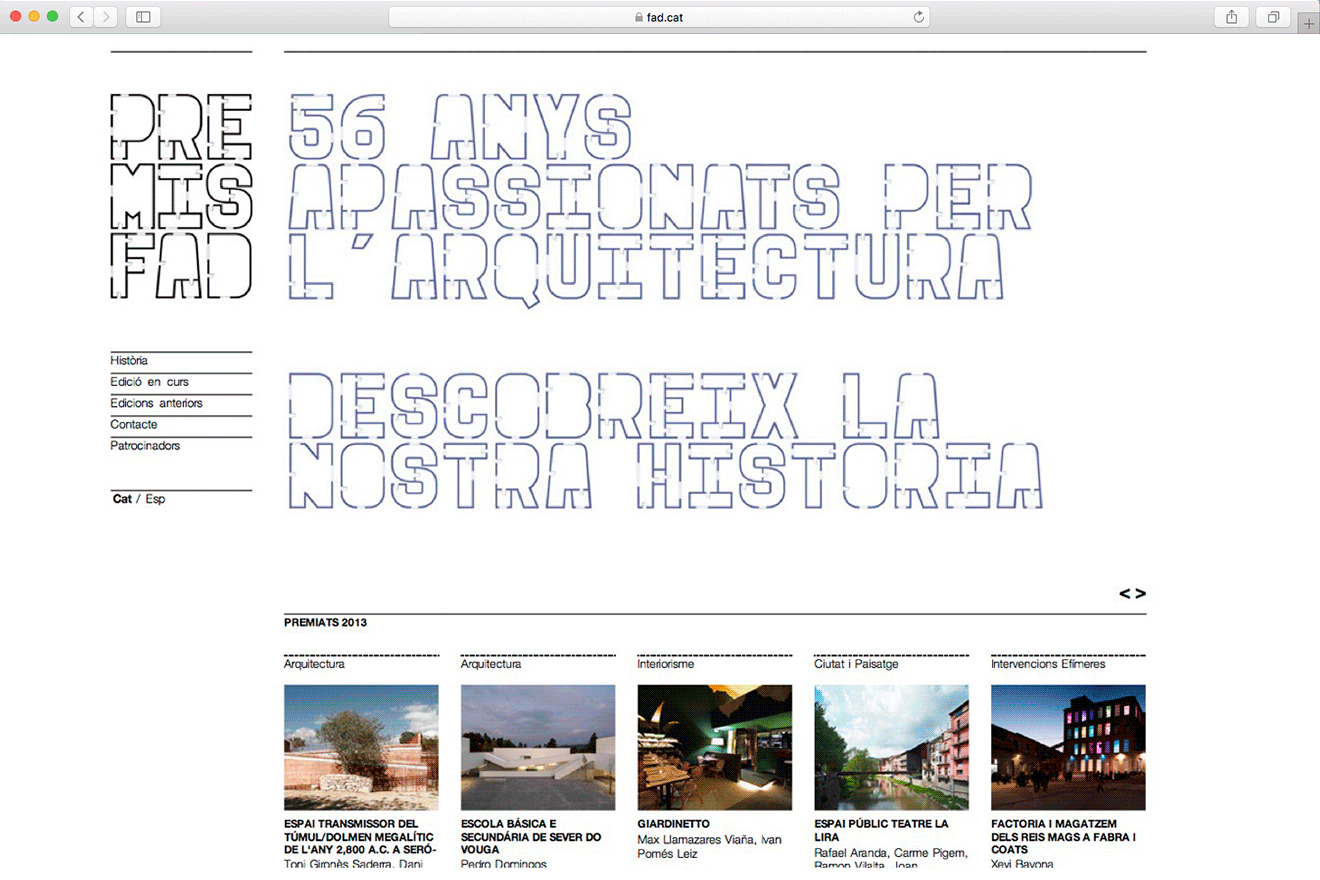The height and width of the screenshot is (880, 1320).
Task: Open a new tab with plus button
Action: [x=1308, y=24]
